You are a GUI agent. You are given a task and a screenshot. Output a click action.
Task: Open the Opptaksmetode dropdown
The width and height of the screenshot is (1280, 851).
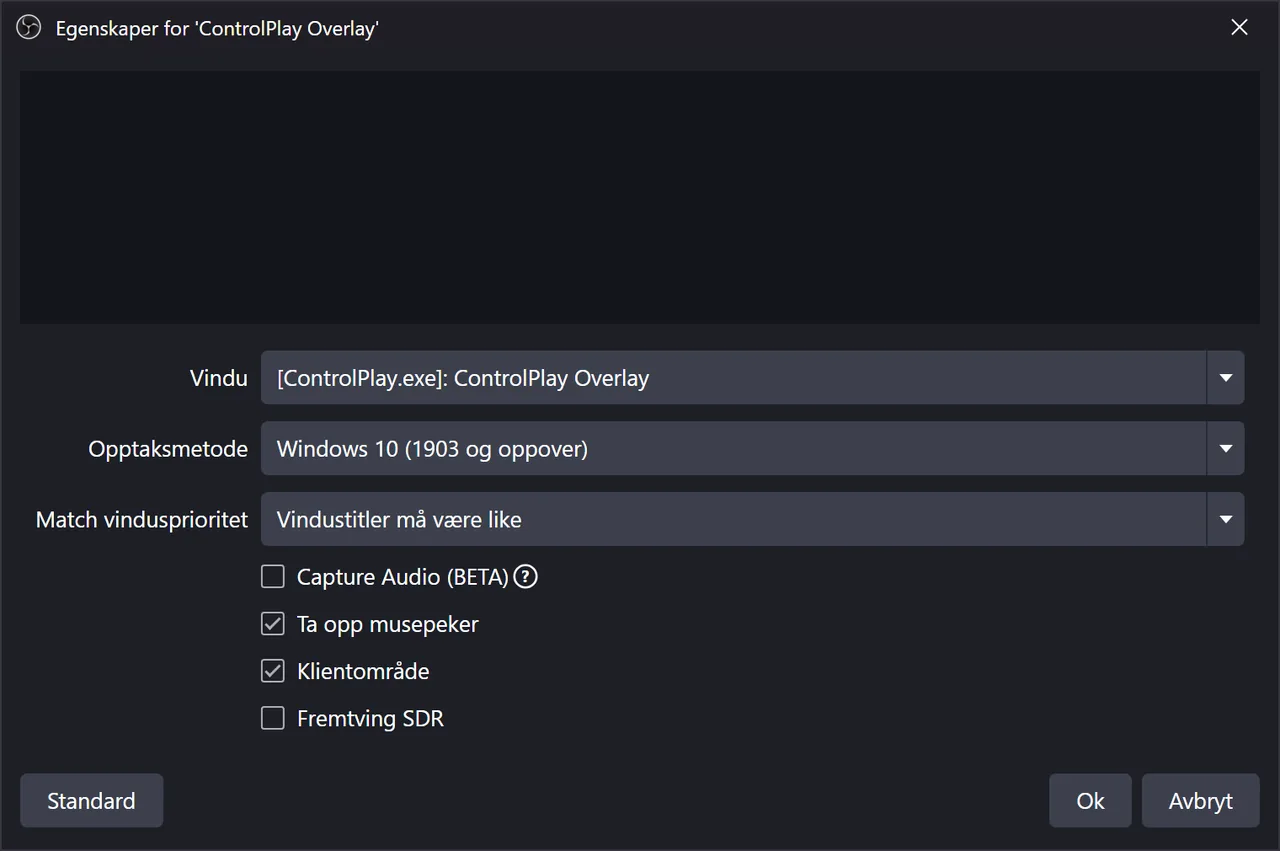[x=752, y=449]
